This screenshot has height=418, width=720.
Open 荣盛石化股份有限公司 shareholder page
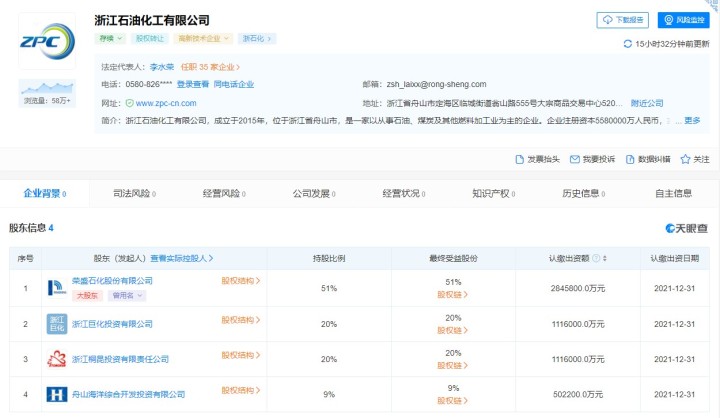112,281
